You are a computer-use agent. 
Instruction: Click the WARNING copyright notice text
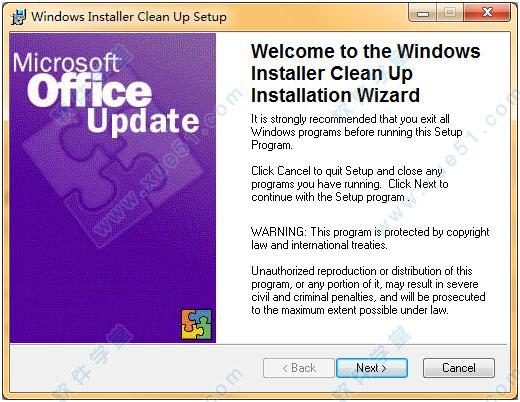(370, 238)
